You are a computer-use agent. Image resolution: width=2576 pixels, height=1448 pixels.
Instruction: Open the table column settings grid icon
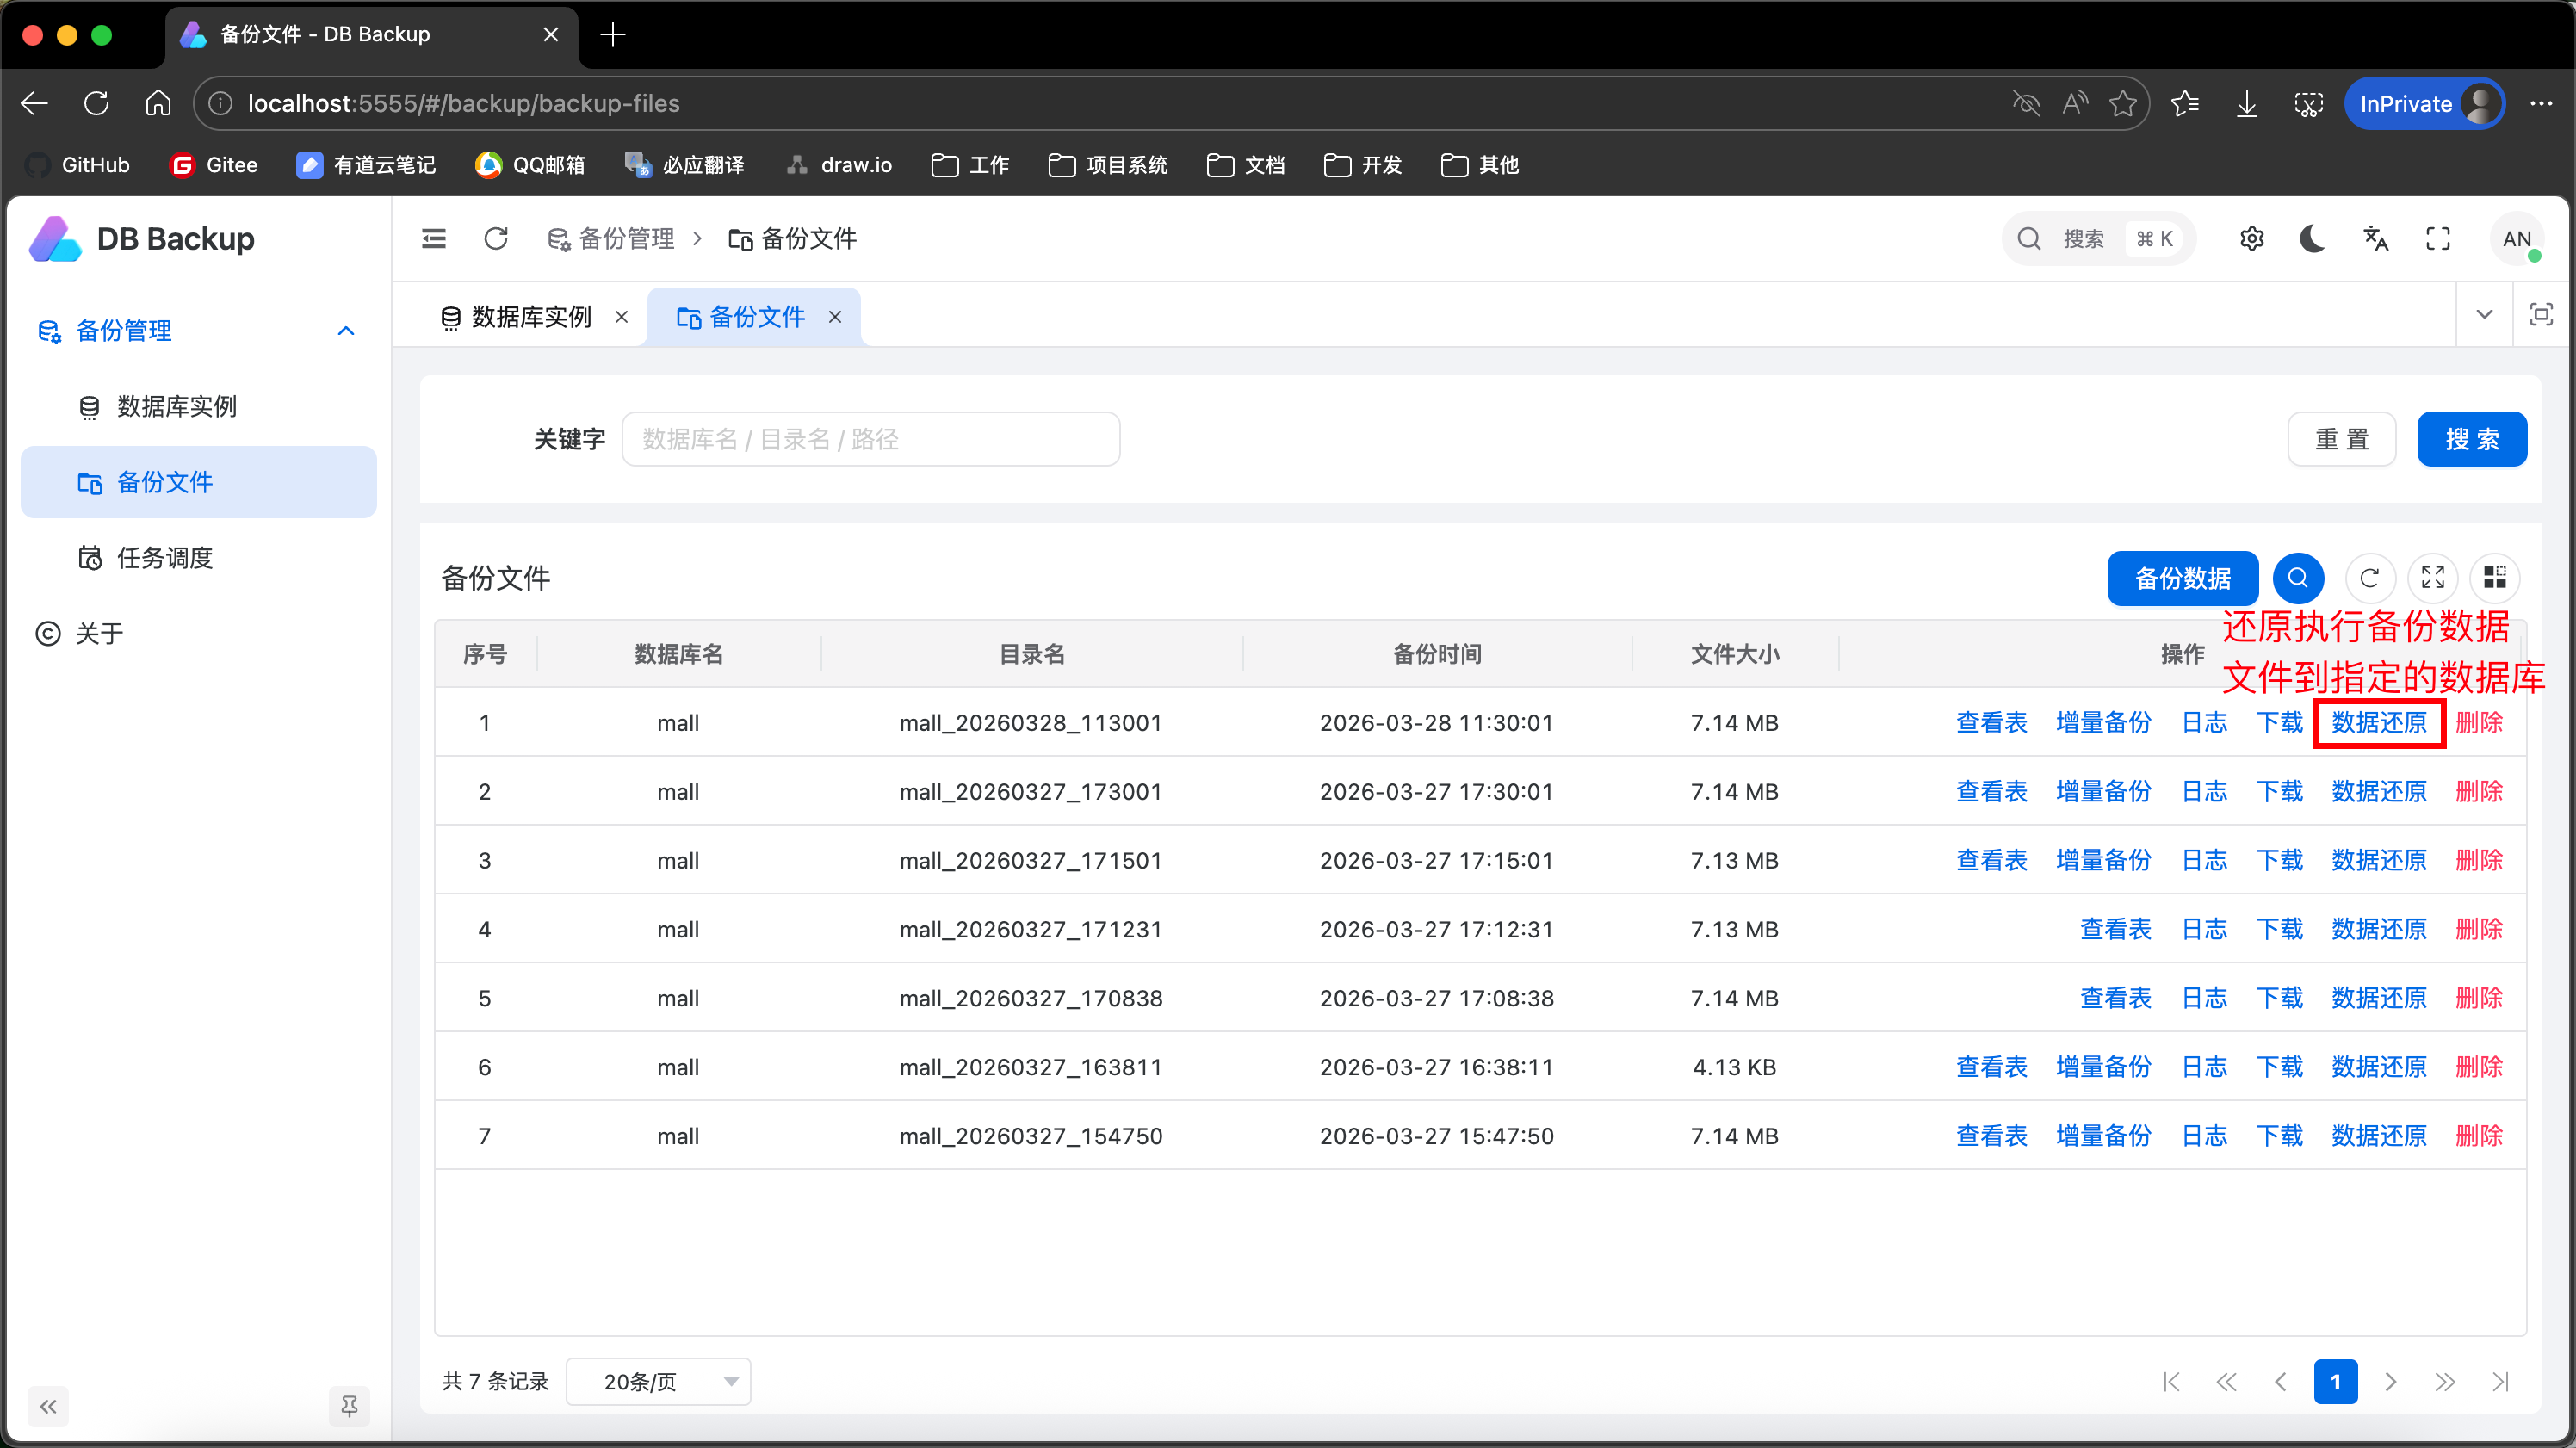tap(2495, 578)
